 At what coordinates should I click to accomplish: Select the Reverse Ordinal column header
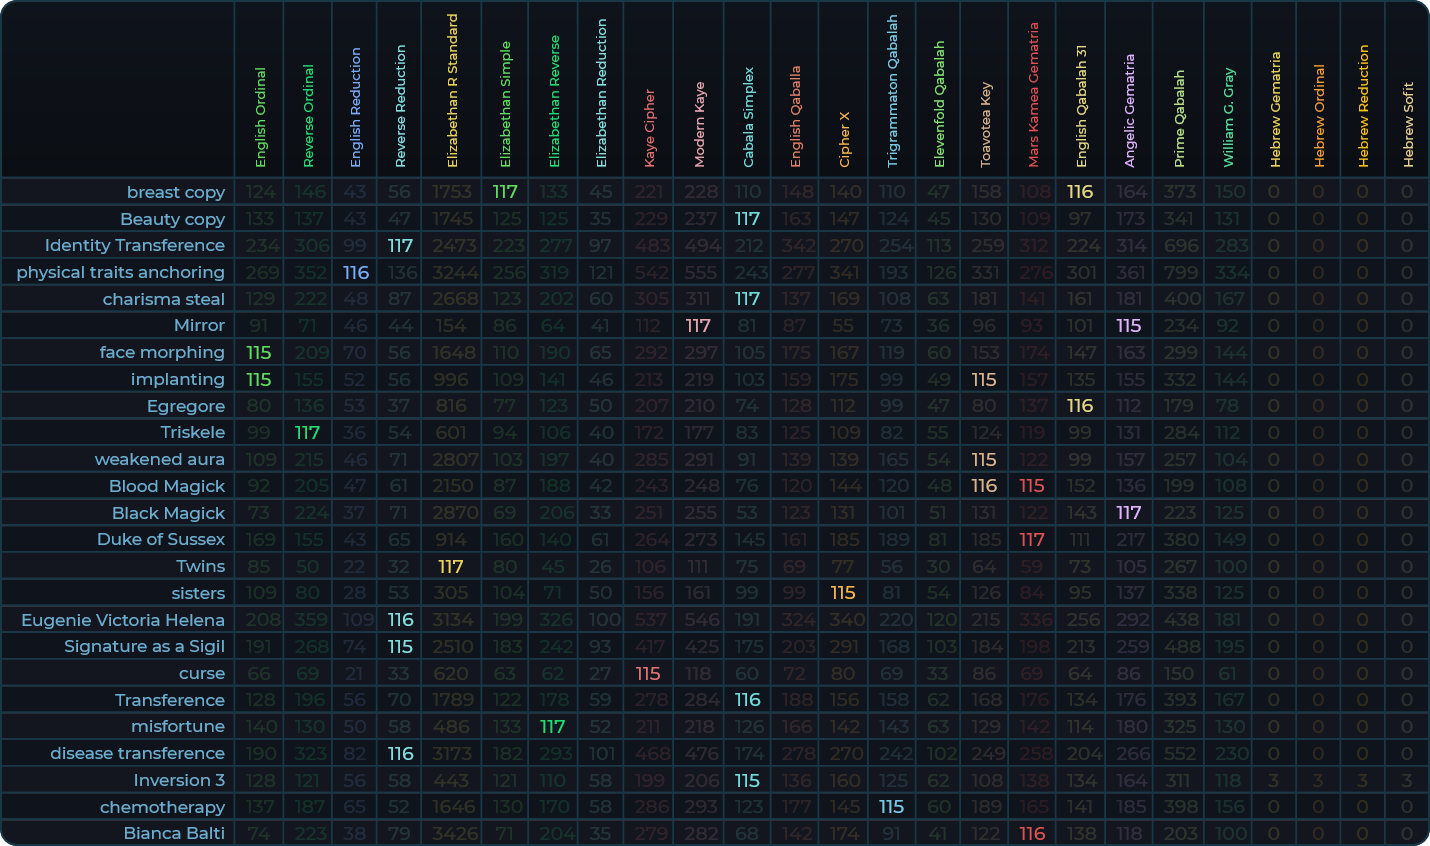coord(308,116)
